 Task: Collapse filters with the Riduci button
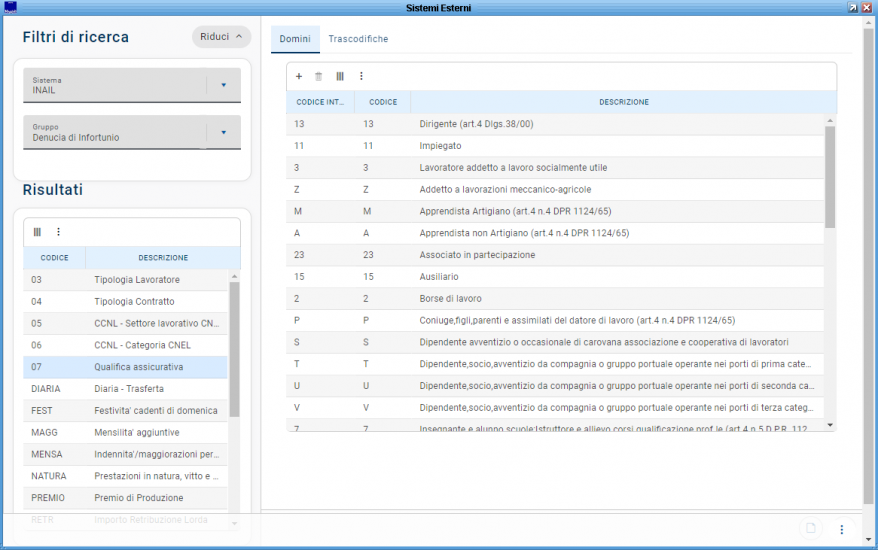pyautogui.click(x=221, y=37)
